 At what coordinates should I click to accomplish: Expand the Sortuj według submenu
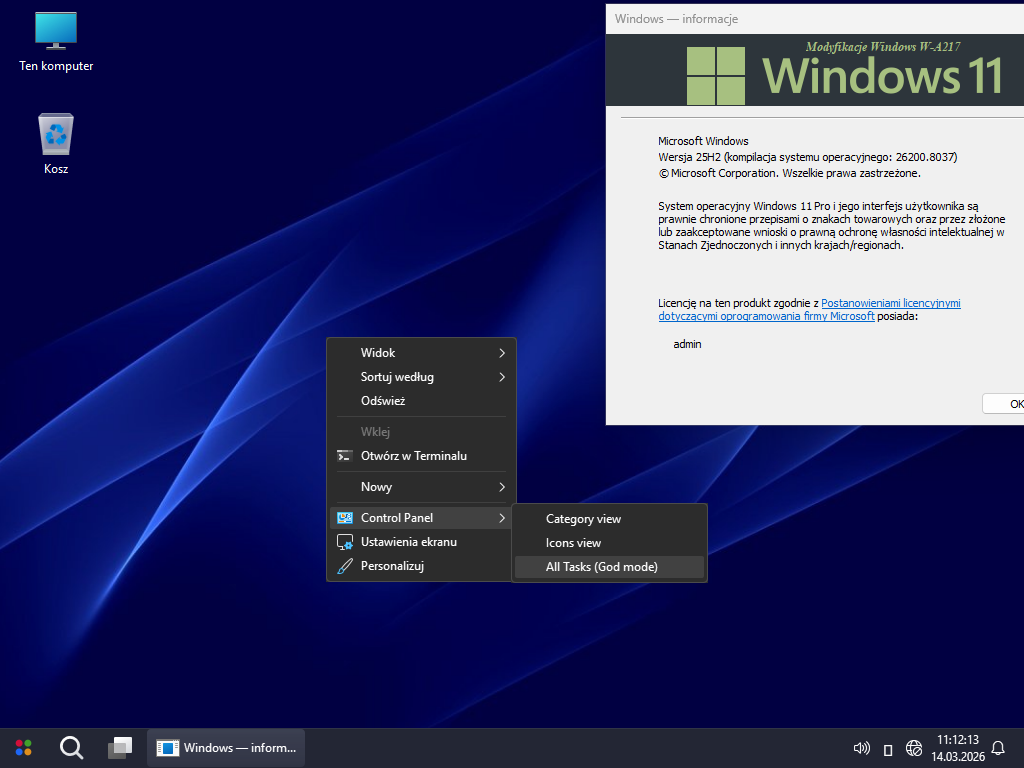(x=421, y=377)
